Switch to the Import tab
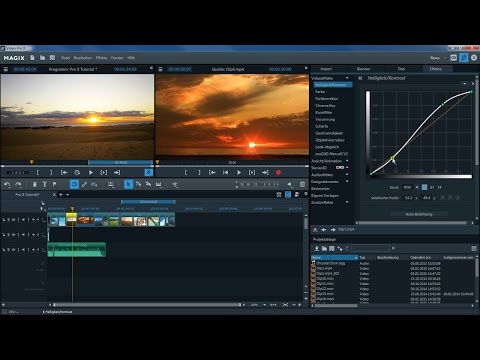Viewport: 480px width, 360px height. pos(326,69)
